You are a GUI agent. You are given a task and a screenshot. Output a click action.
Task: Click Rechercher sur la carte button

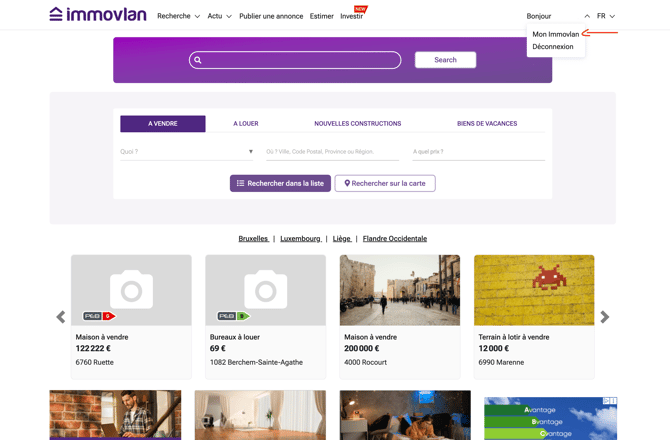point(385,183)
